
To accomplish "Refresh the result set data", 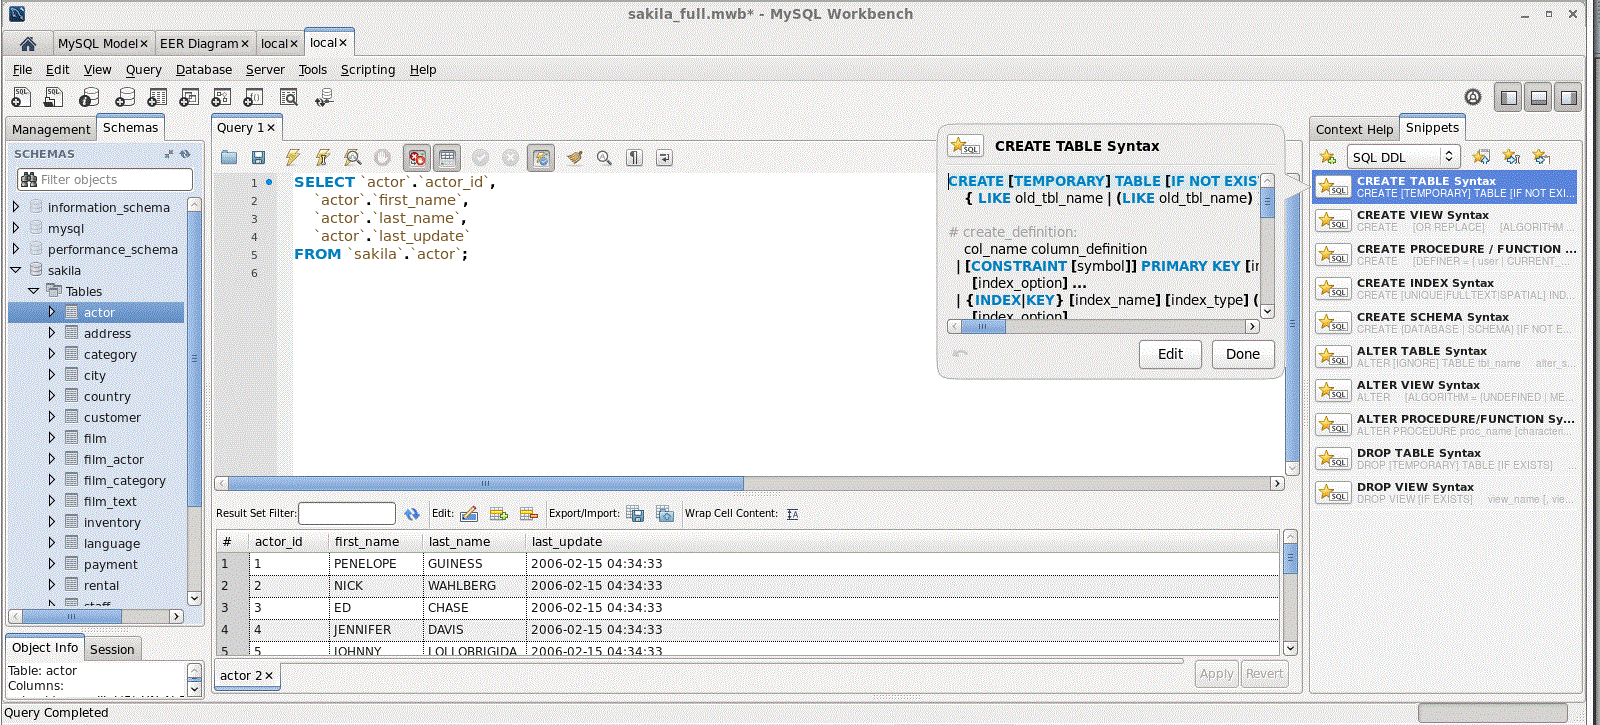I will (412, 514).
